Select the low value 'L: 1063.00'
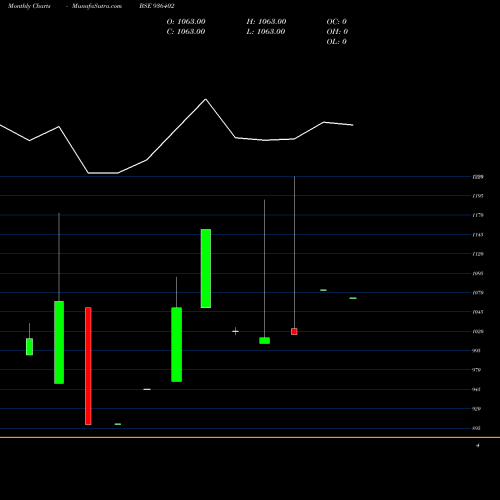Screen dimensions: 500x500 (266, 32)
